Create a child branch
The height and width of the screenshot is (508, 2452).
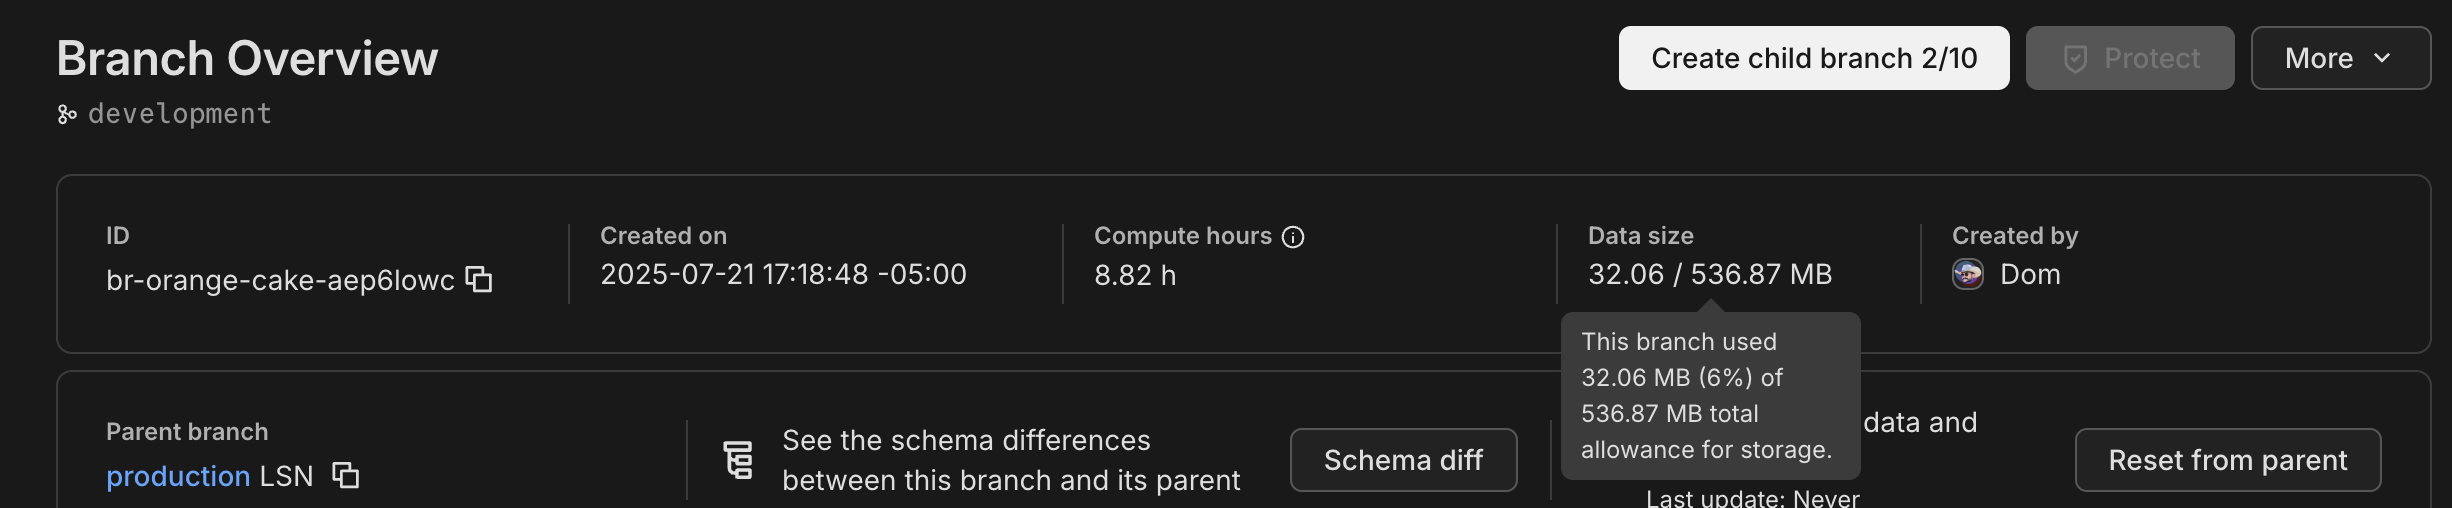coord(1813,58)
